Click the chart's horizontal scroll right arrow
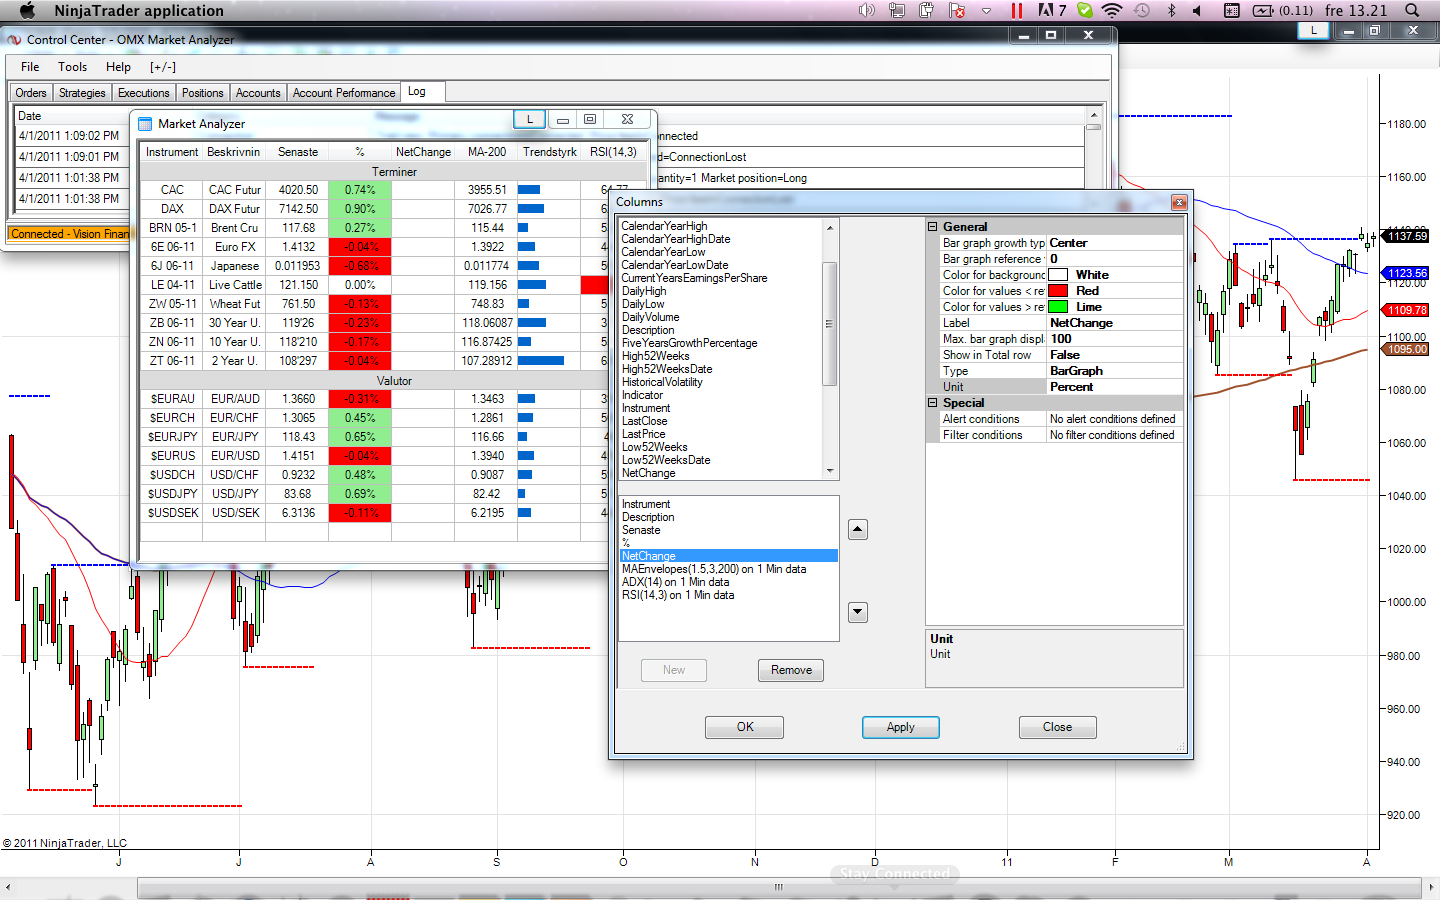The width and height of the screenshot is (1440, 900). pyautogui.click(x=1432, y=886)
